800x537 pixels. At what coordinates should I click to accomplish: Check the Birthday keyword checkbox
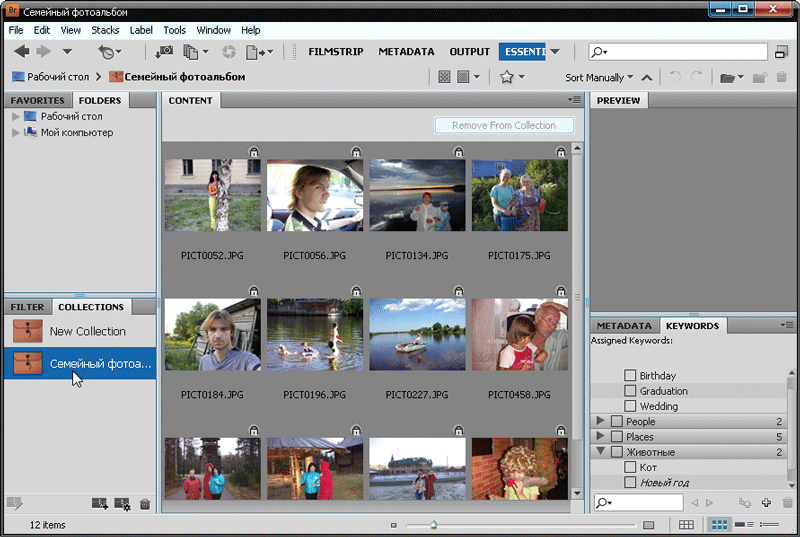pos(630,376)
